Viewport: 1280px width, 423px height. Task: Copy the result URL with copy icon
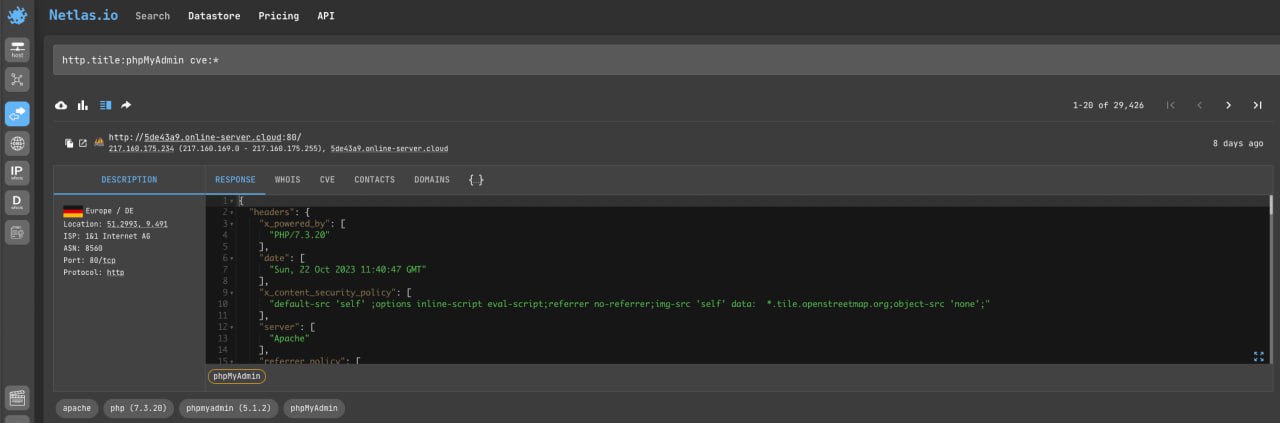pyautogui.click(x=69, y=143)
